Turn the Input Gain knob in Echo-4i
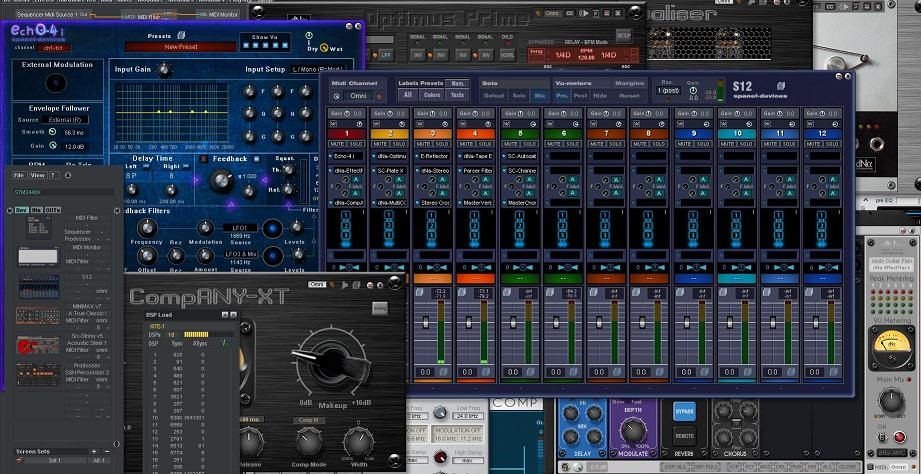Screen dimensions: 921x474 tap(164, 70)
